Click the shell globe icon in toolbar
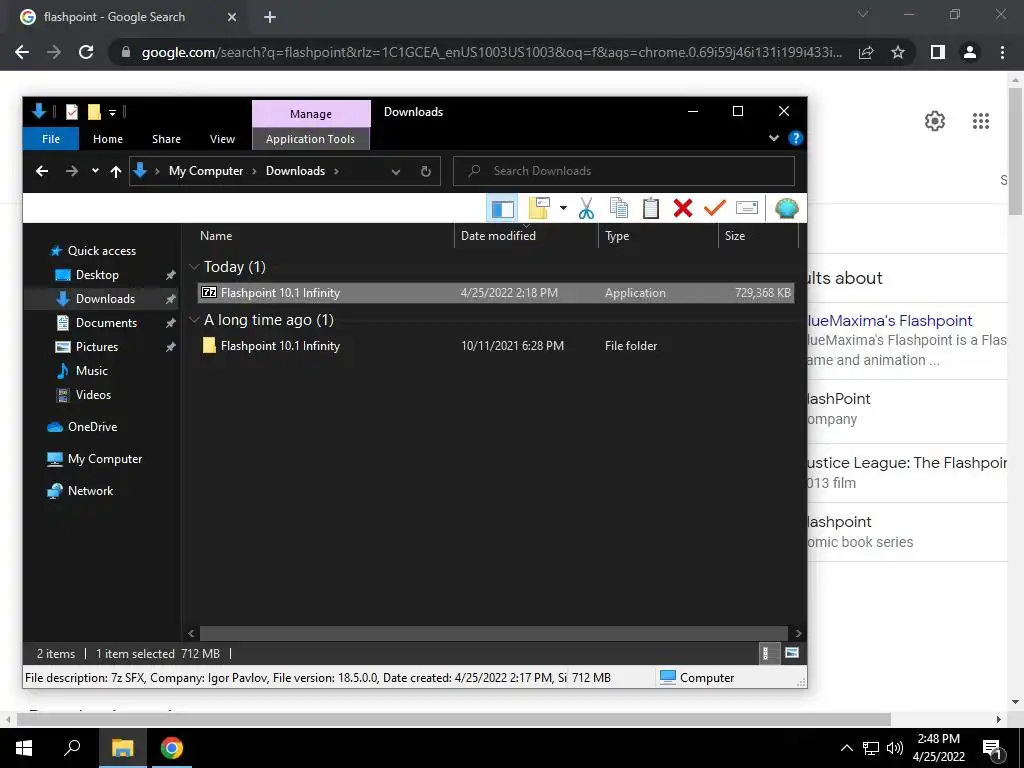1024x768 pixels. coord(786,208)
